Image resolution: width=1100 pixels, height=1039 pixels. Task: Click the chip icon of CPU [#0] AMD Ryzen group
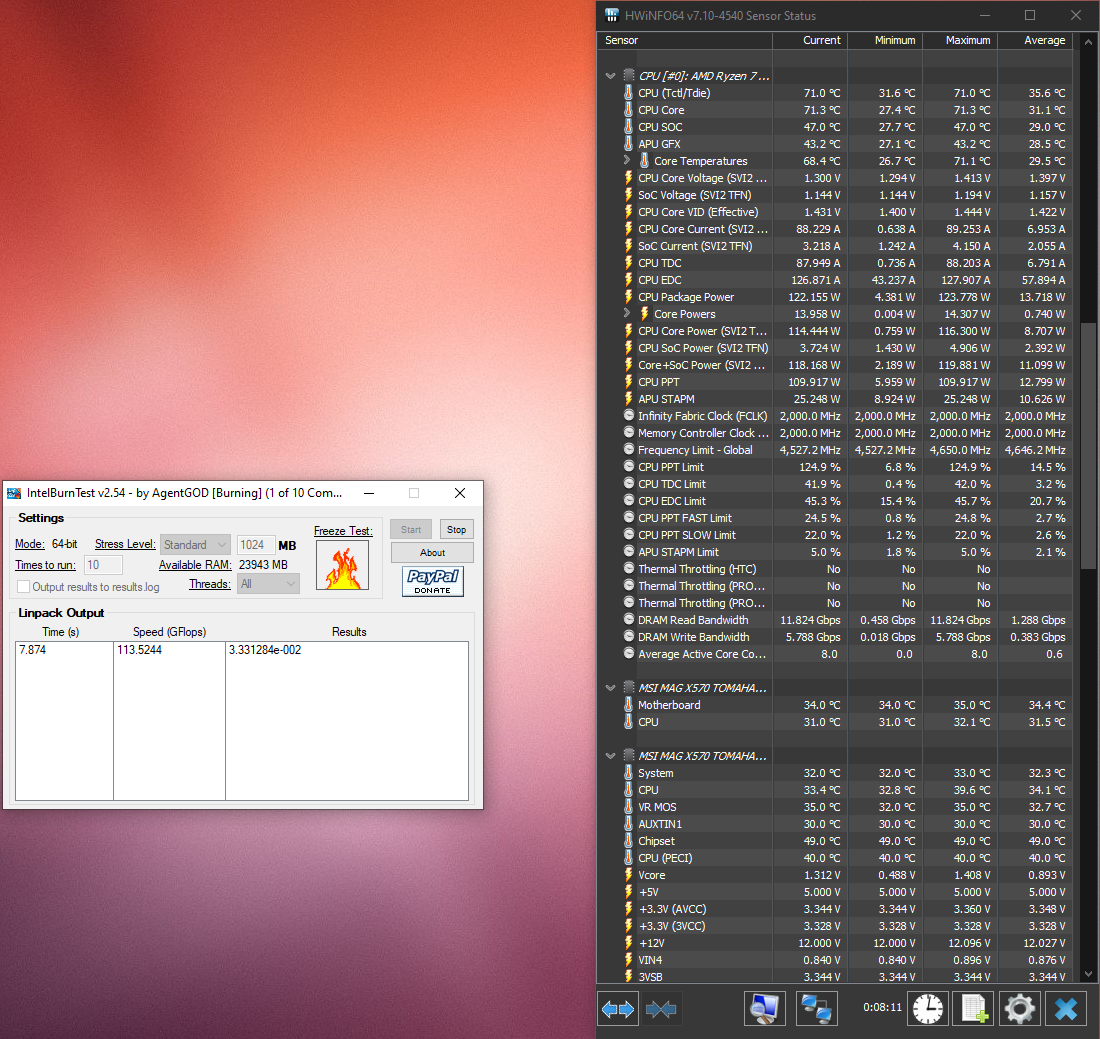point(629,75)
